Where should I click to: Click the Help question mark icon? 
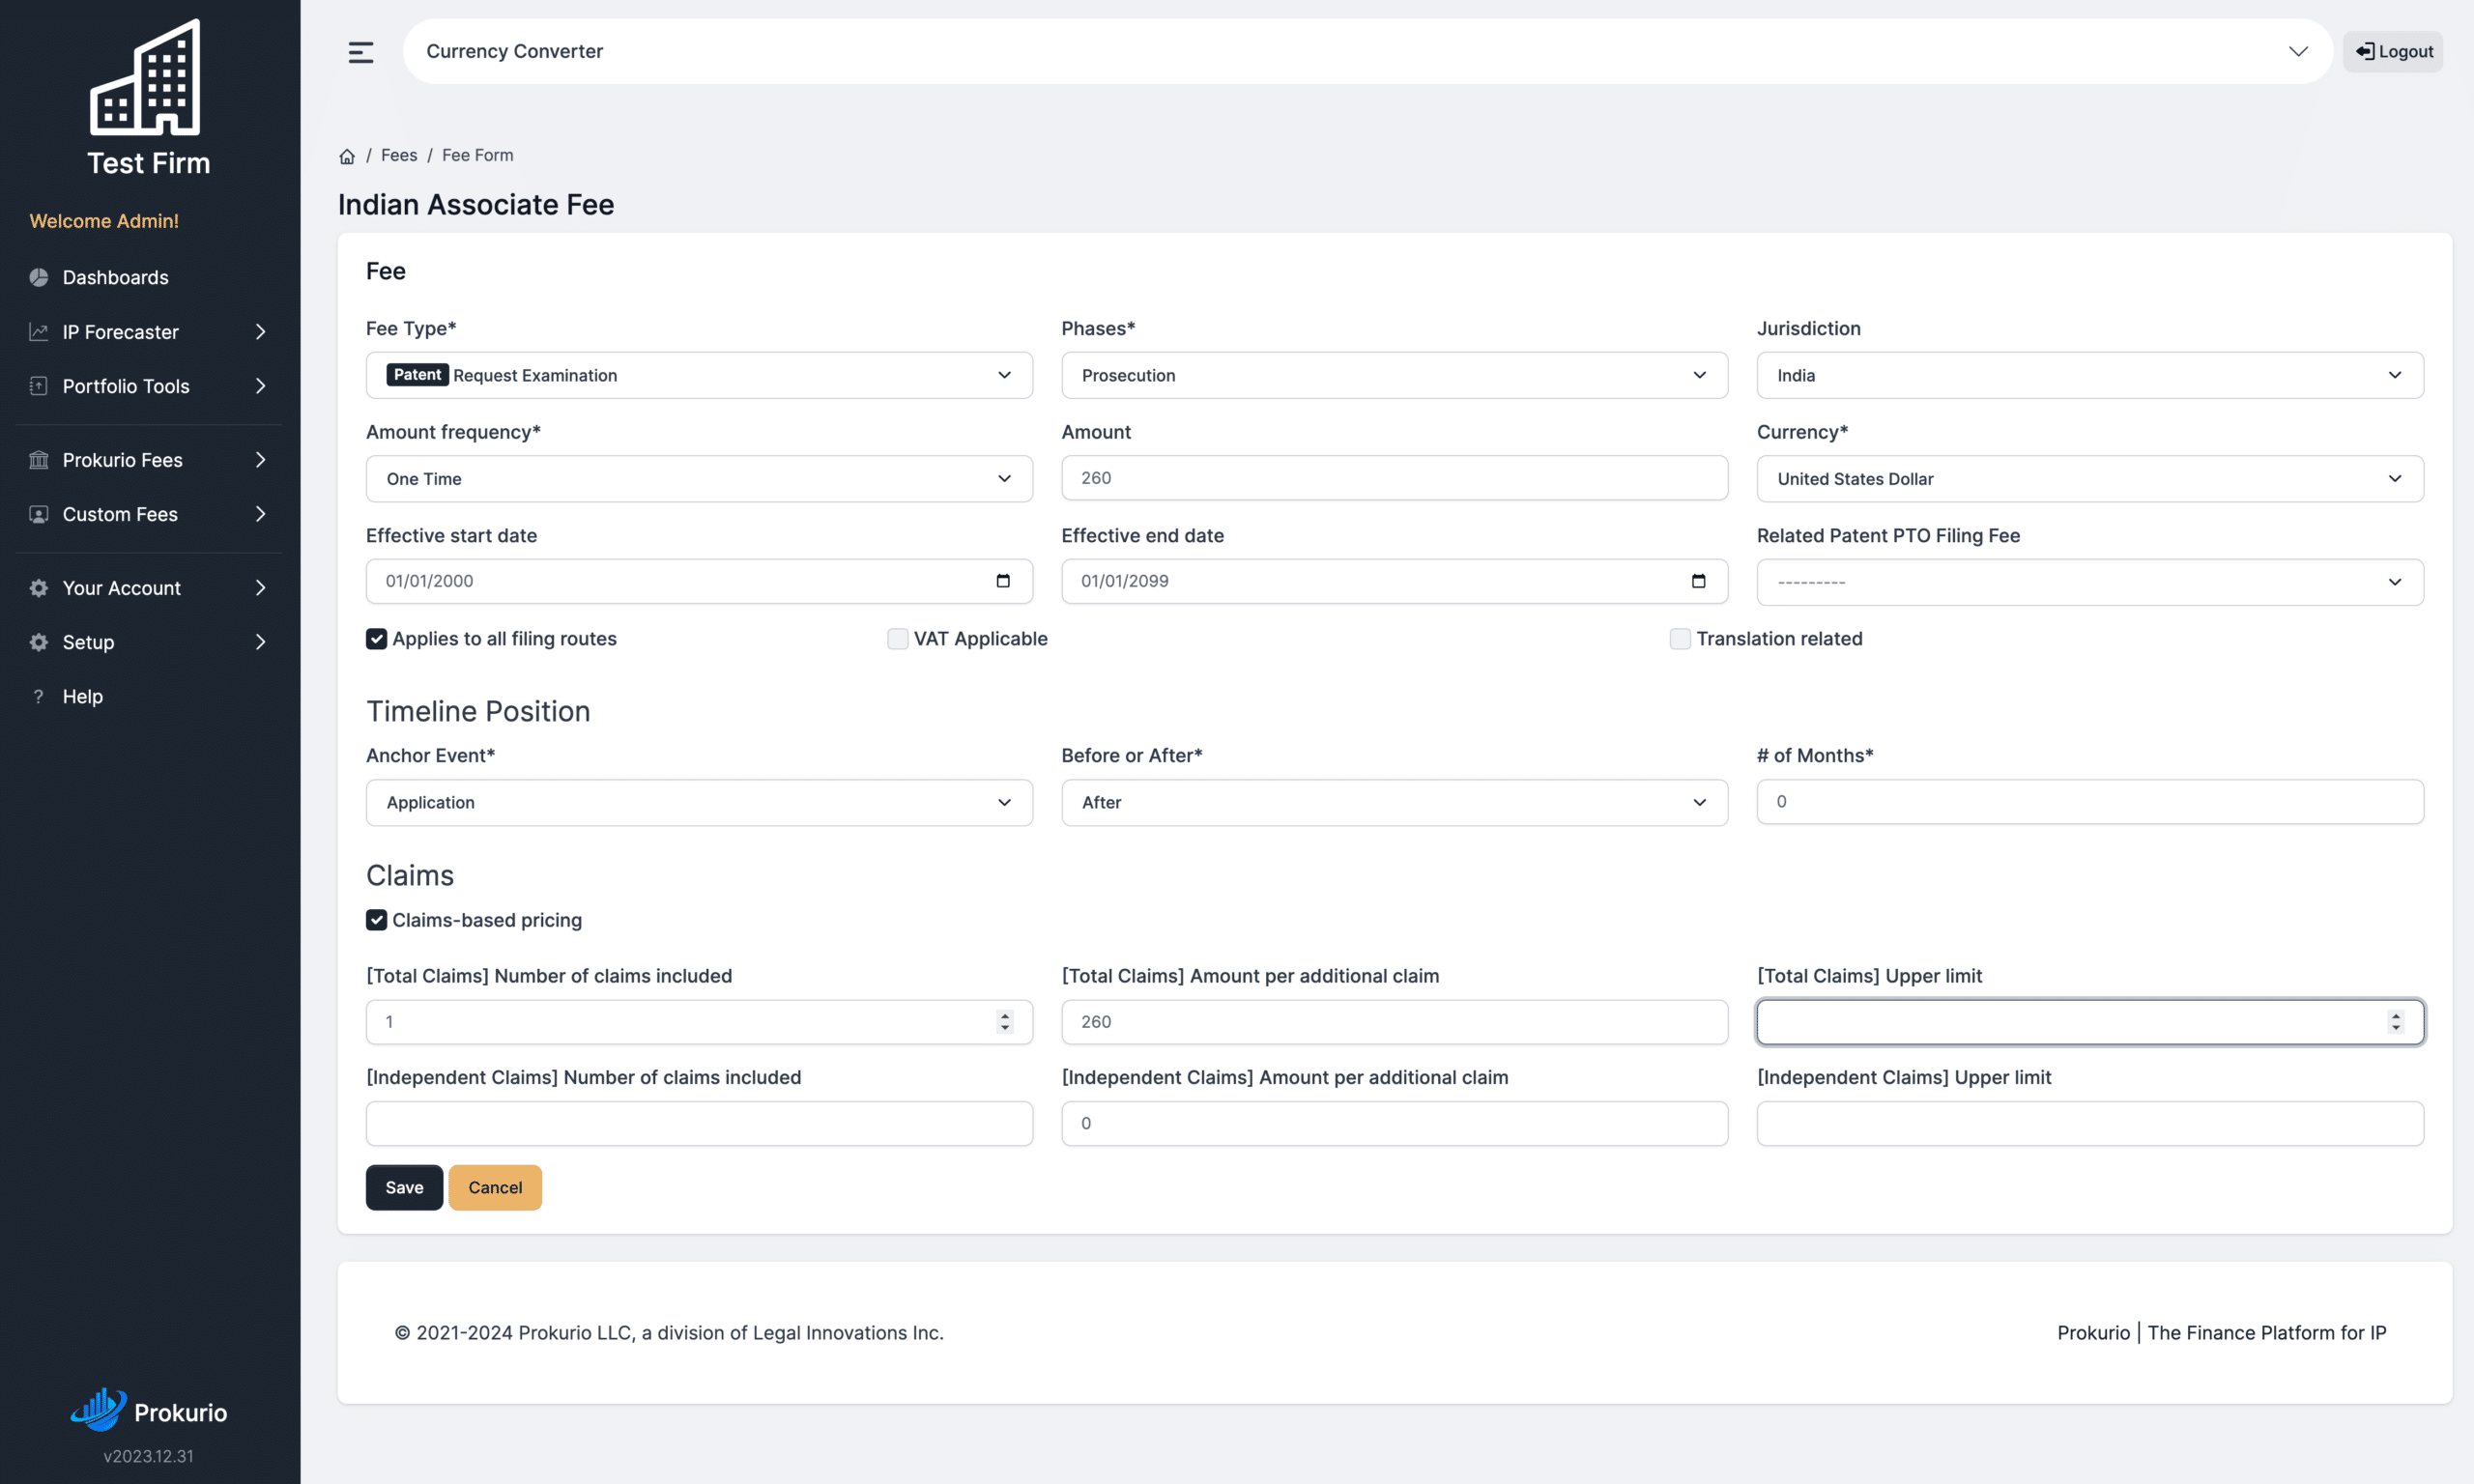39,695
